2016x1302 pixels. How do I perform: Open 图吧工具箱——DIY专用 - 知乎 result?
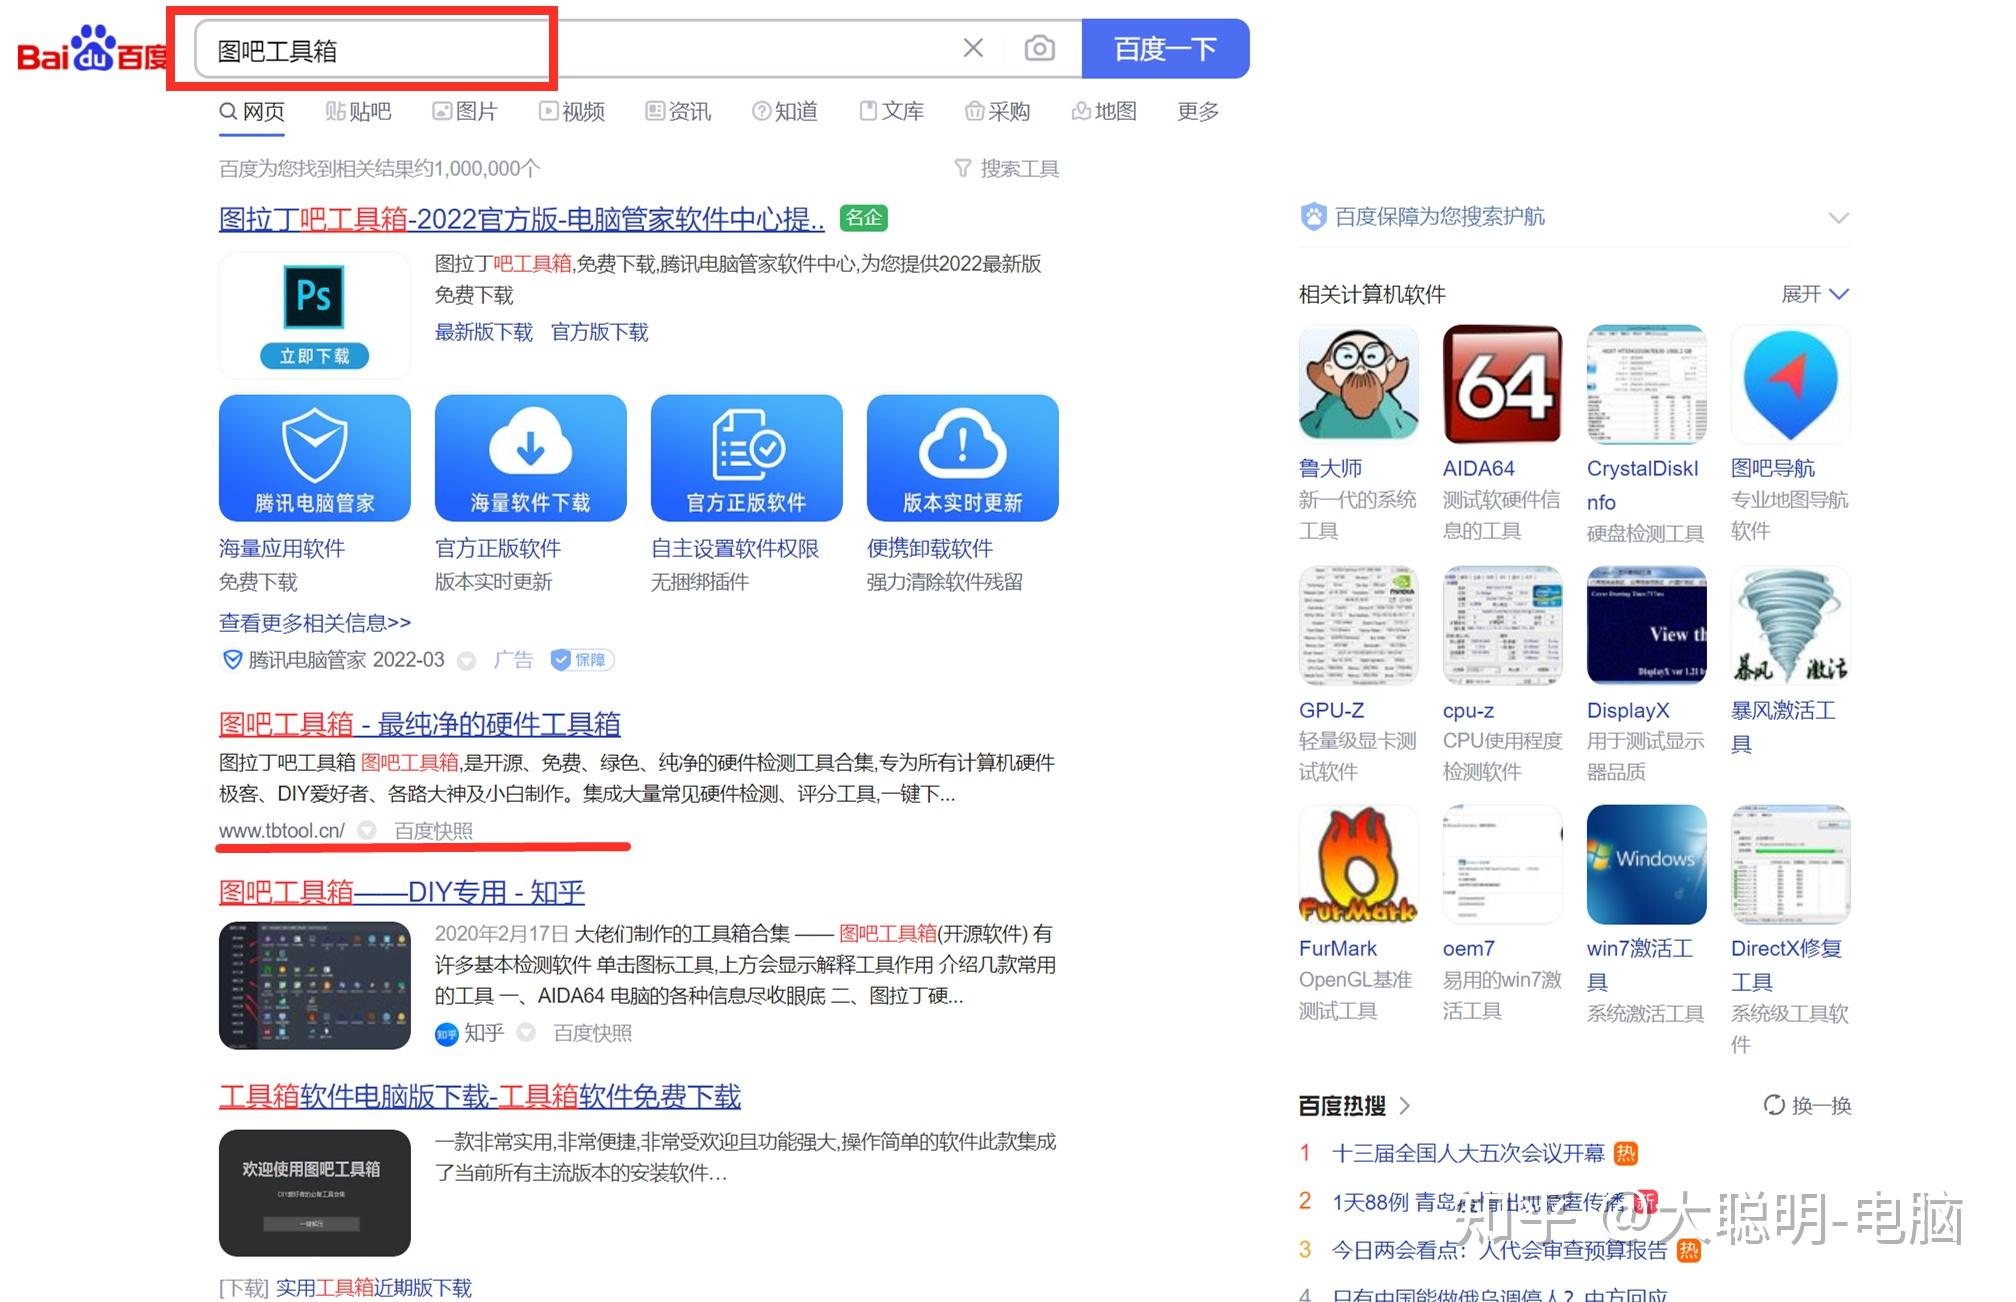[x=402, y=892]
